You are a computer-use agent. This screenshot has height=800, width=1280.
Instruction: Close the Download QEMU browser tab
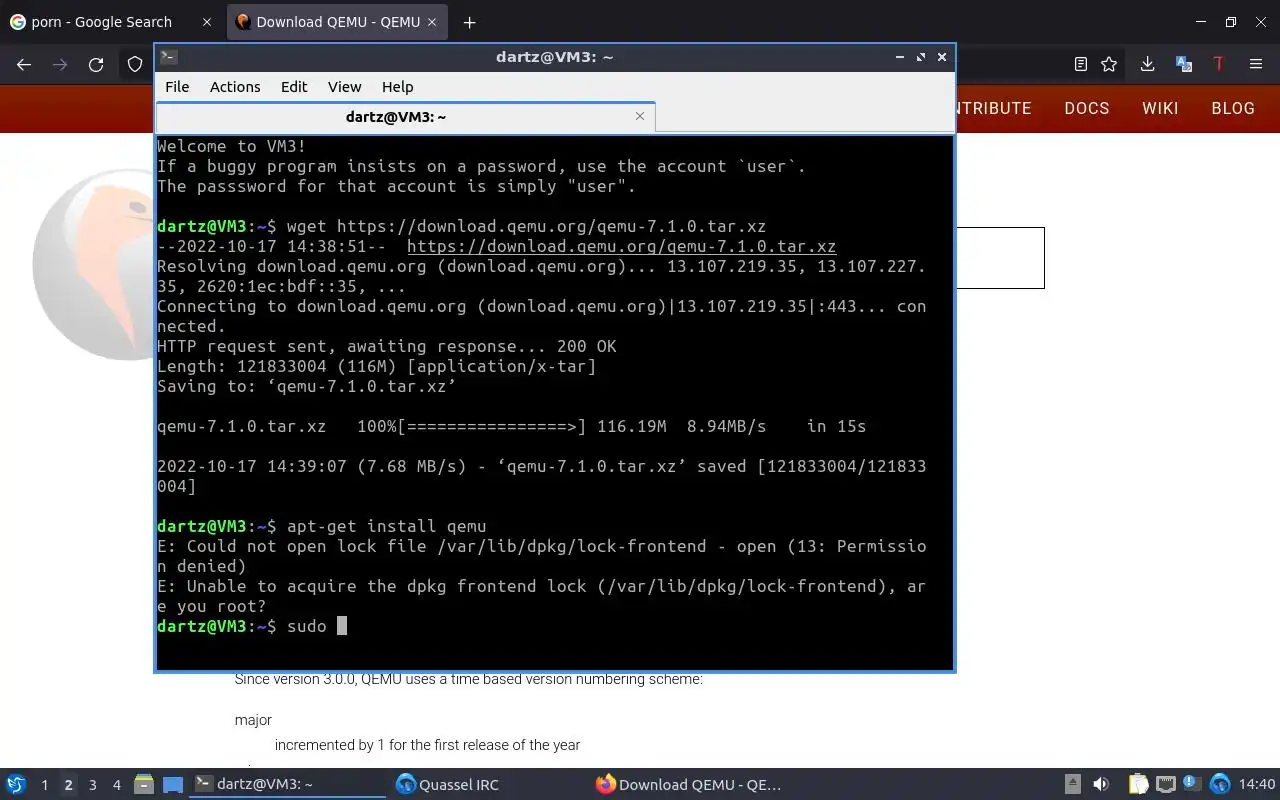pos(431,22)
